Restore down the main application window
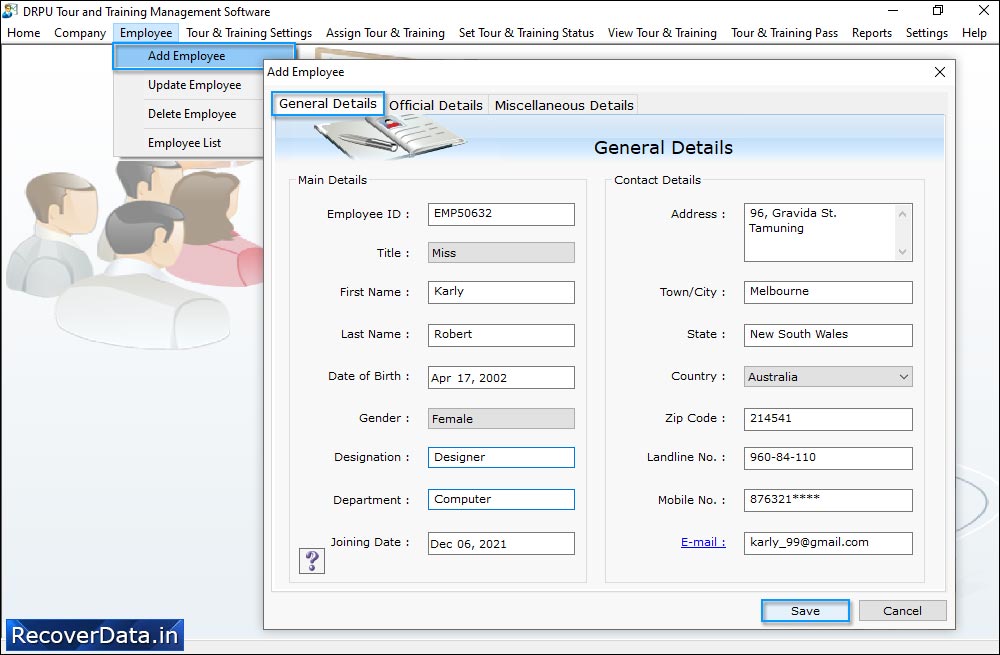The height and width of the screenshot is (655, 1000). [x=938, y=11]
